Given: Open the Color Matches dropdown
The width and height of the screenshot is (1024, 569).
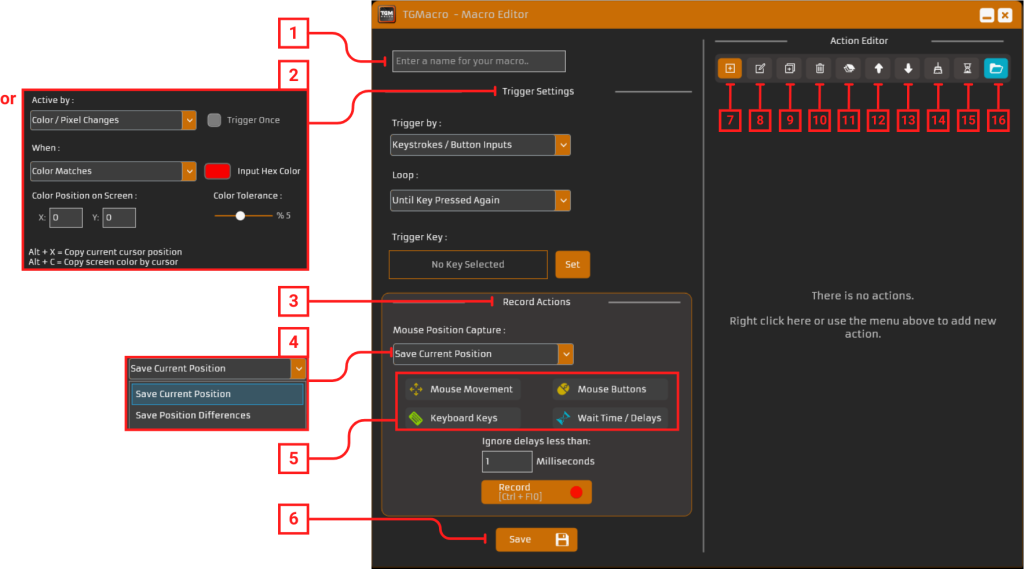Looking at the screenshot, I should click(113, 171).
